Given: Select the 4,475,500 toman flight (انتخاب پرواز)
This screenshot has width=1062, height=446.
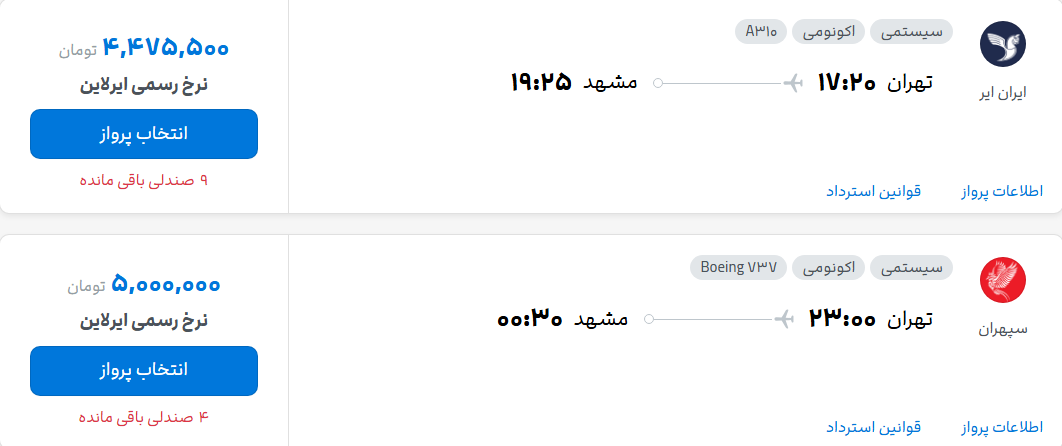Looking at the screenshot, I should click(144, 134).
